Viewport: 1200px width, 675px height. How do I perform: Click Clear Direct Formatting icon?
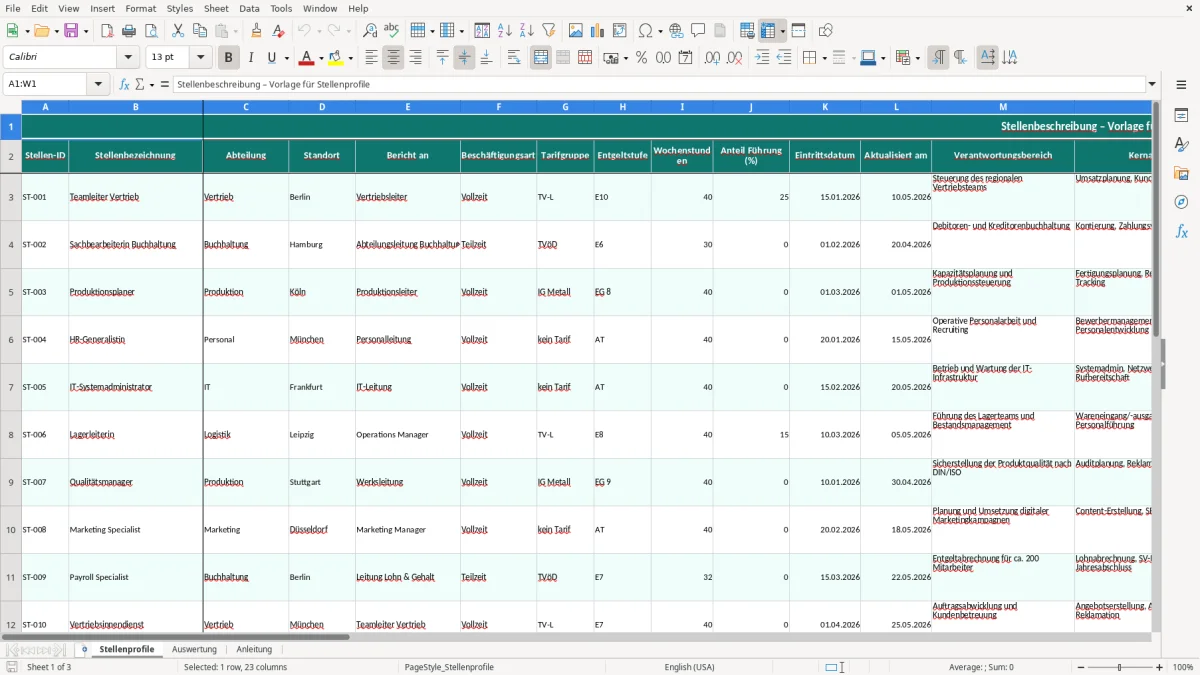(x=278, y=31)
